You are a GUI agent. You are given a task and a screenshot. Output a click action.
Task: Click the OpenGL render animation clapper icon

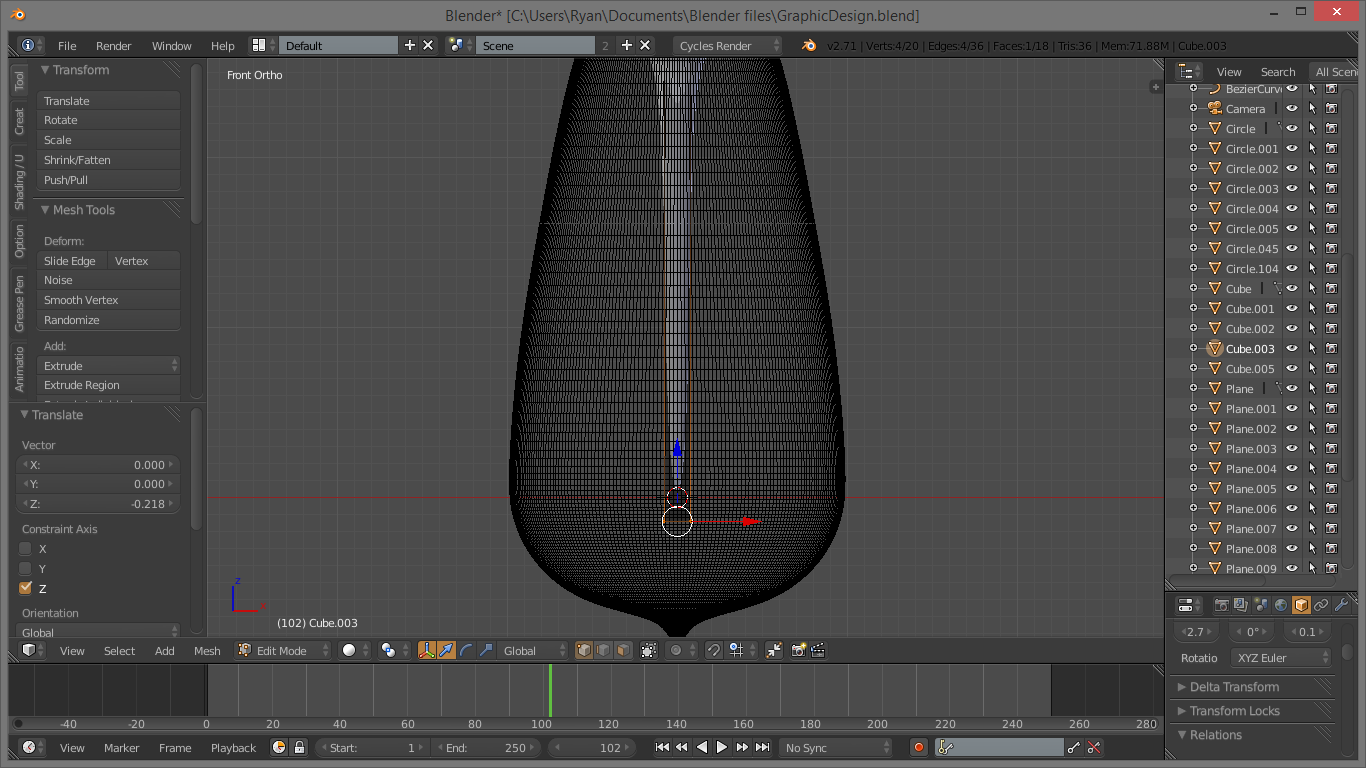817,650
